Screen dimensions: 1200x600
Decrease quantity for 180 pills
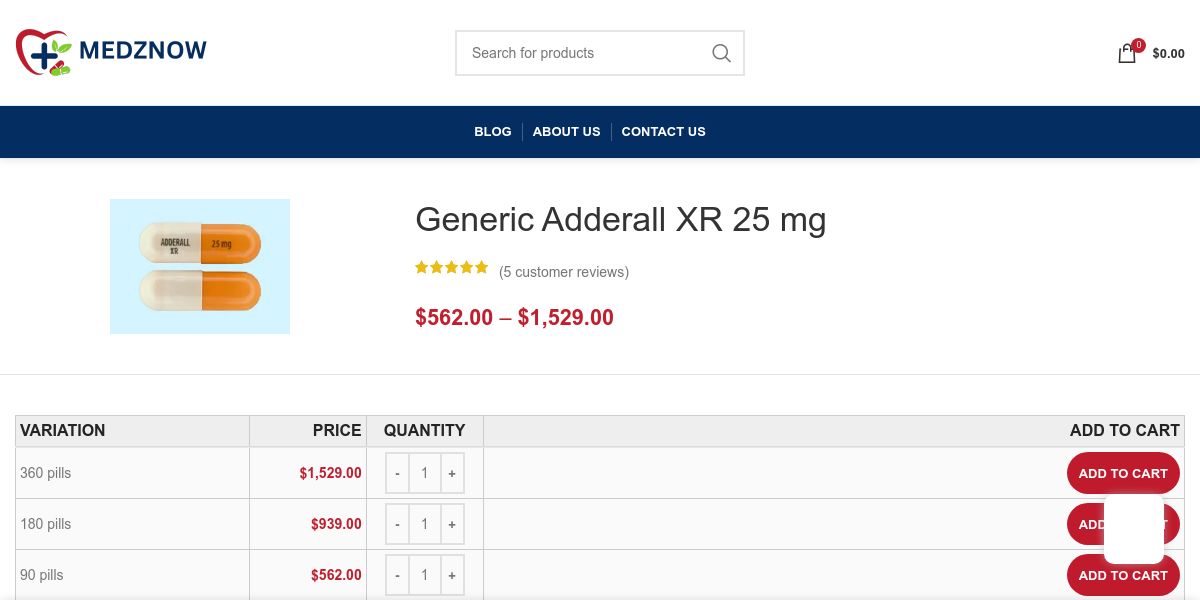[397, 524]
